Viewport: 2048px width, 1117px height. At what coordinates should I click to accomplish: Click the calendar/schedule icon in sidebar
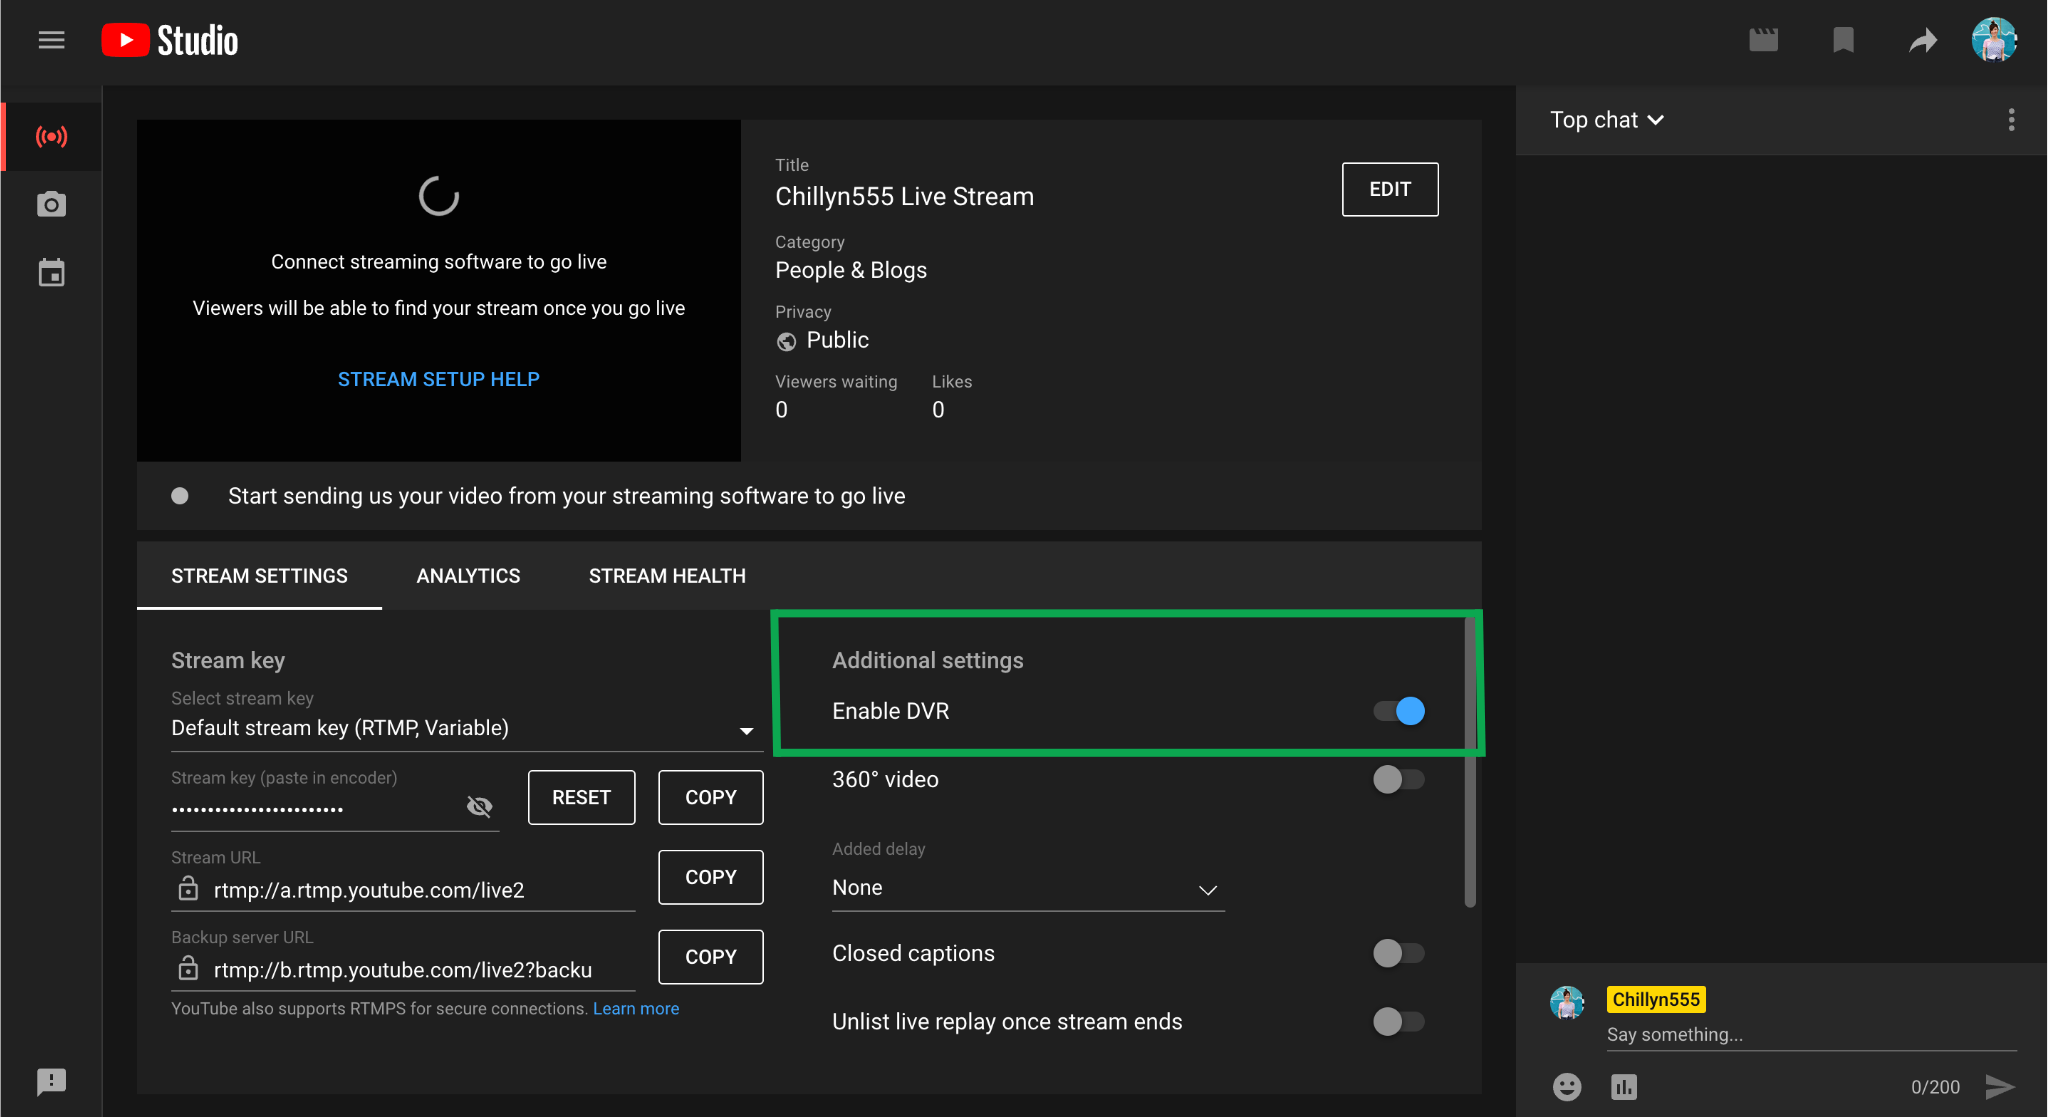(x=51, y=270)
